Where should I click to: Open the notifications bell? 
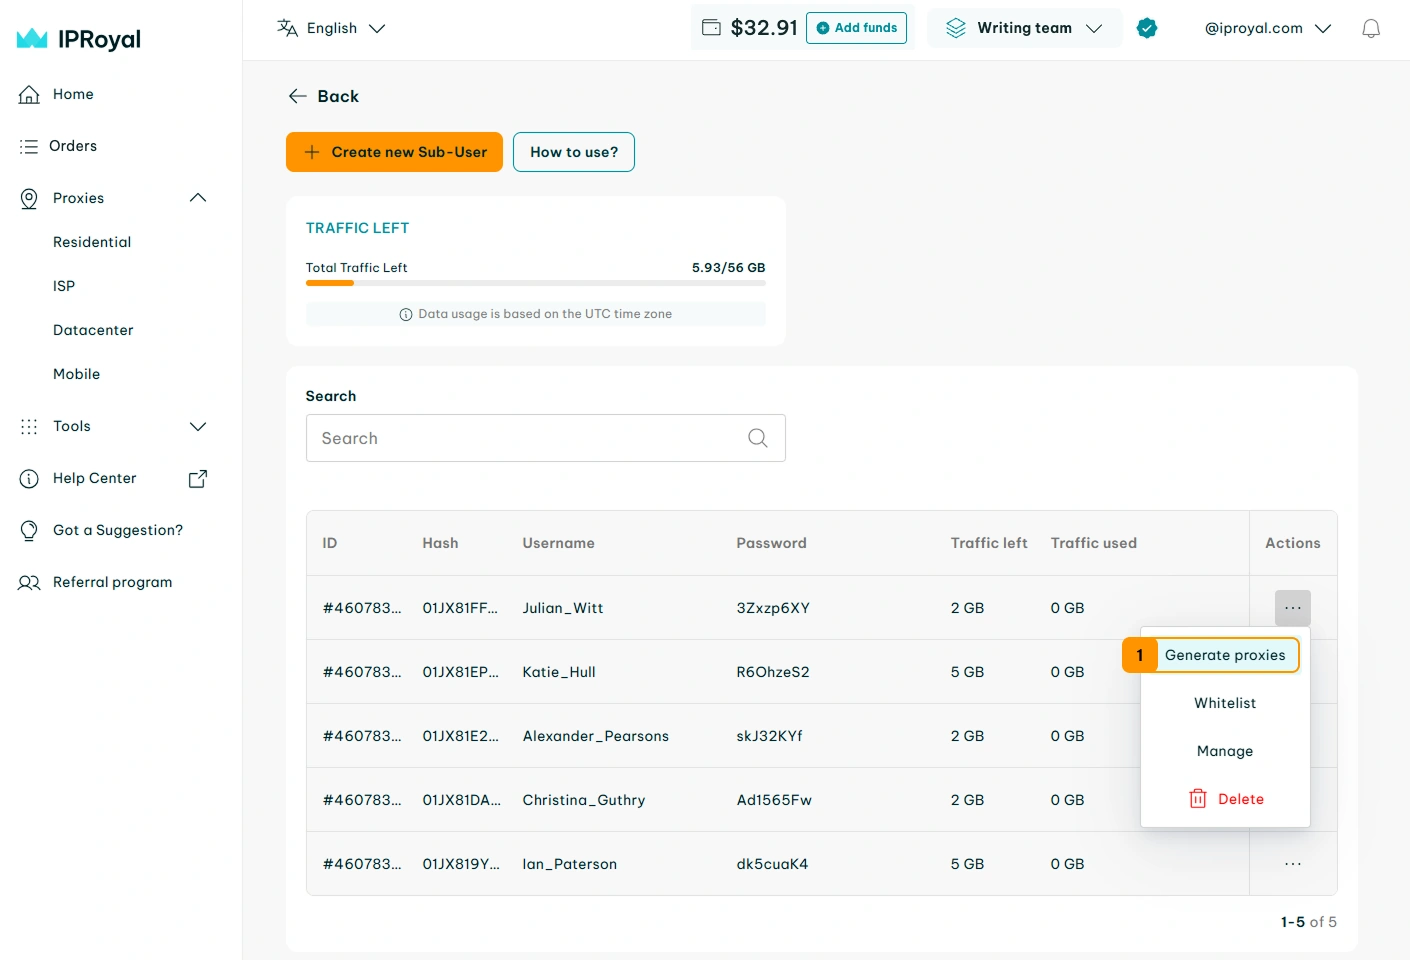1371,28
